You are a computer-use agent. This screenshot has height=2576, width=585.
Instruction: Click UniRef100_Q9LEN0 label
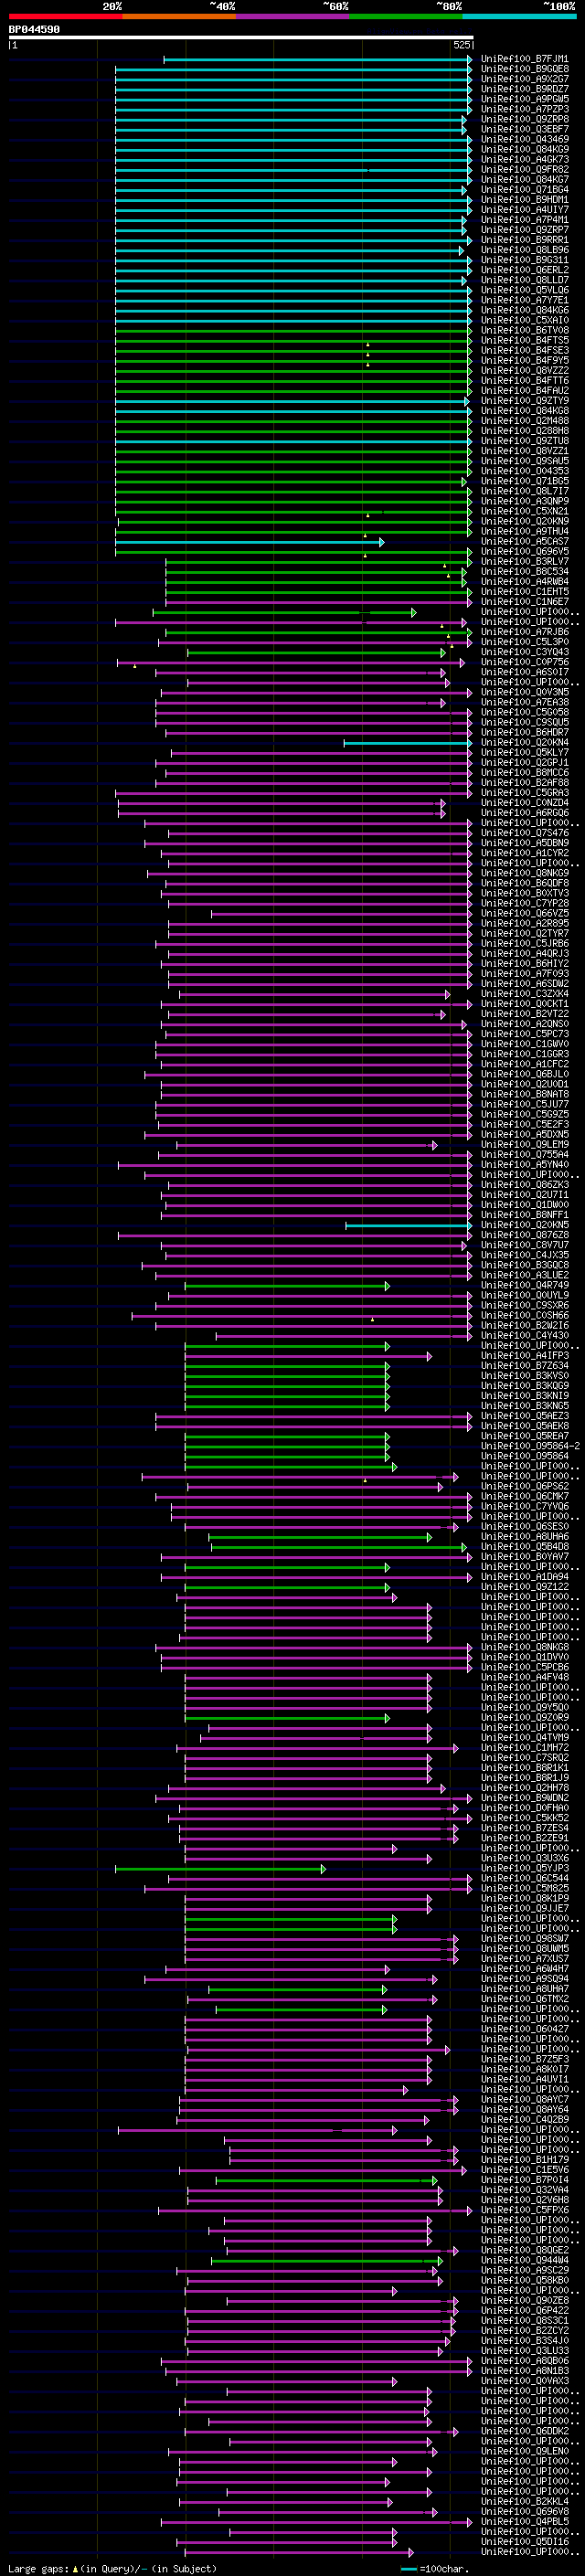pos(525,2450)
